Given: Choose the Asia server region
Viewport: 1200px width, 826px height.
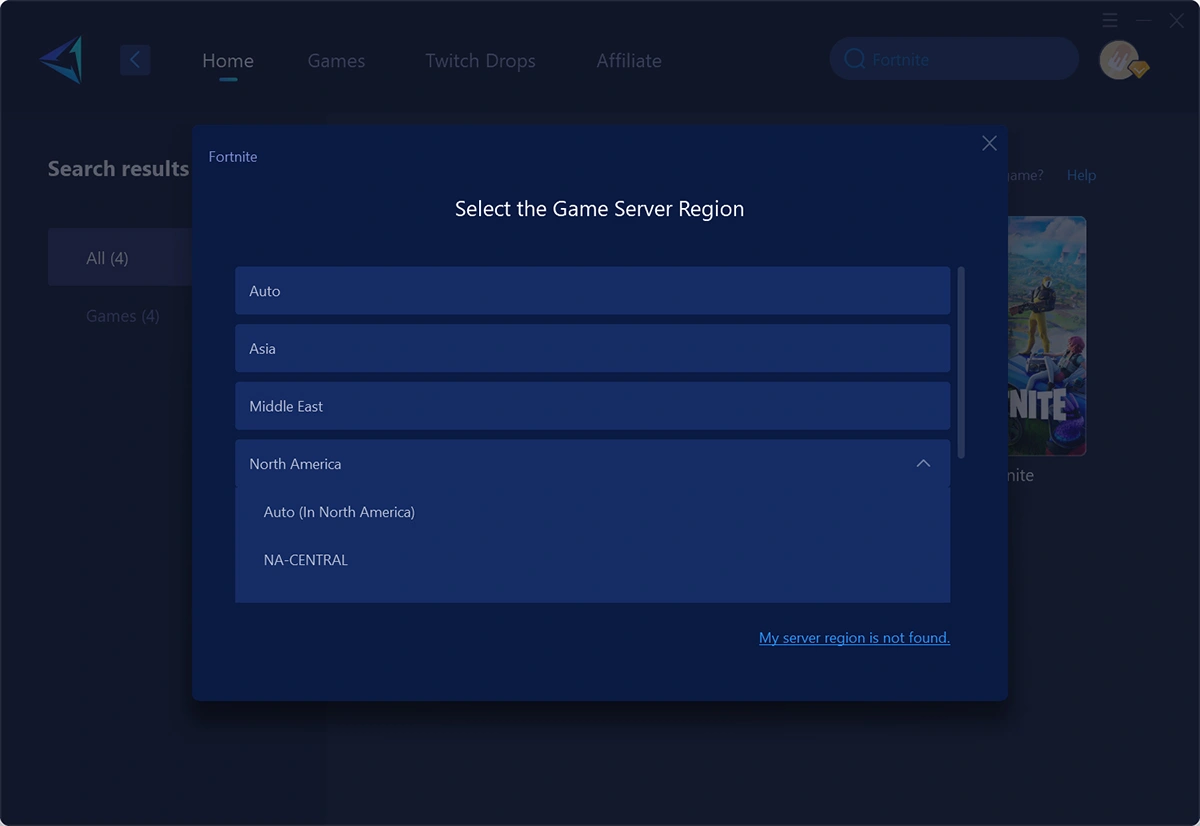Looking at the screenshot, I should [592, 349].
